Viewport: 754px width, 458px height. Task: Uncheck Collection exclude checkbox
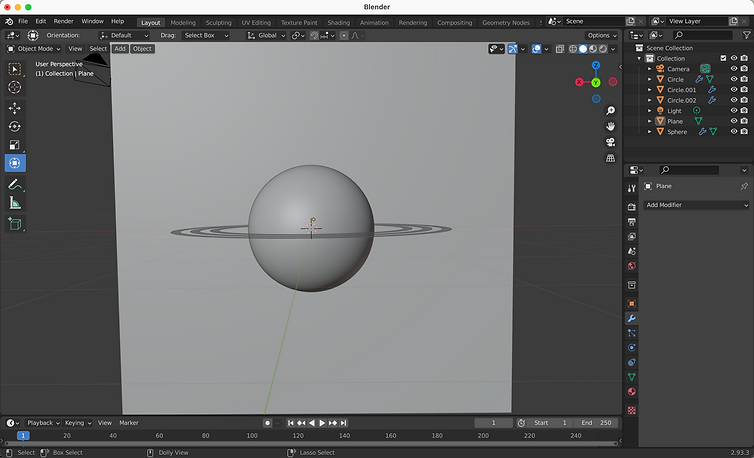(723, 58)
